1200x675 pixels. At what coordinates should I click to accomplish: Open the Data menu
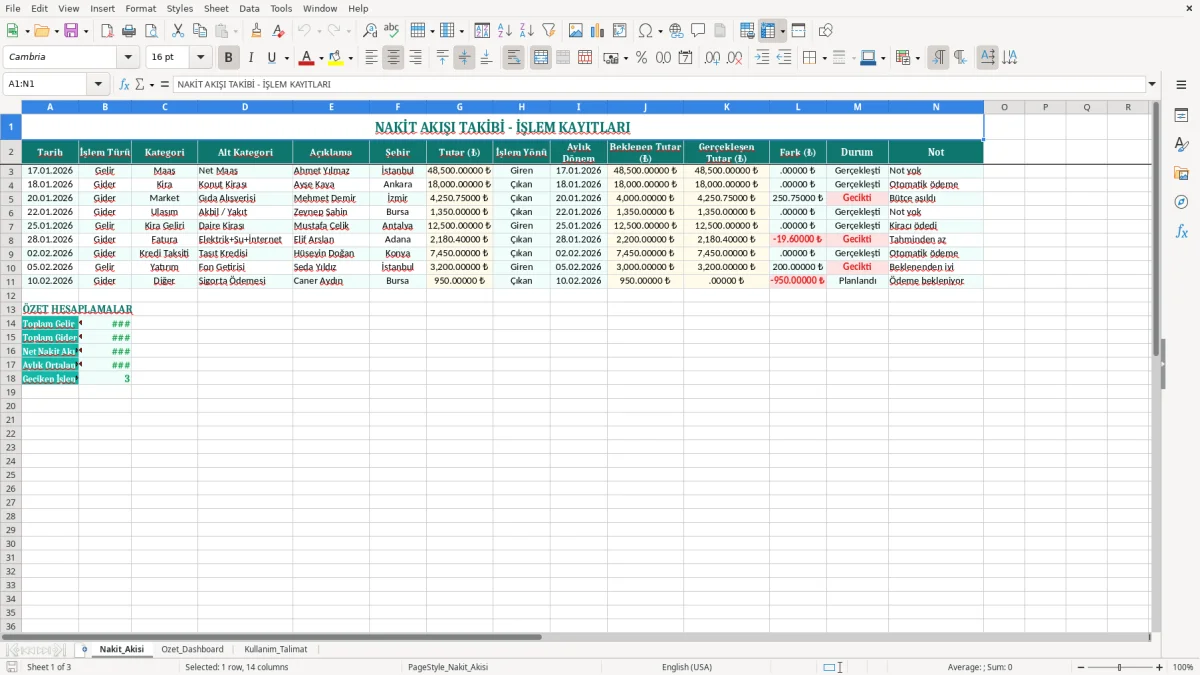pos(249,8)
